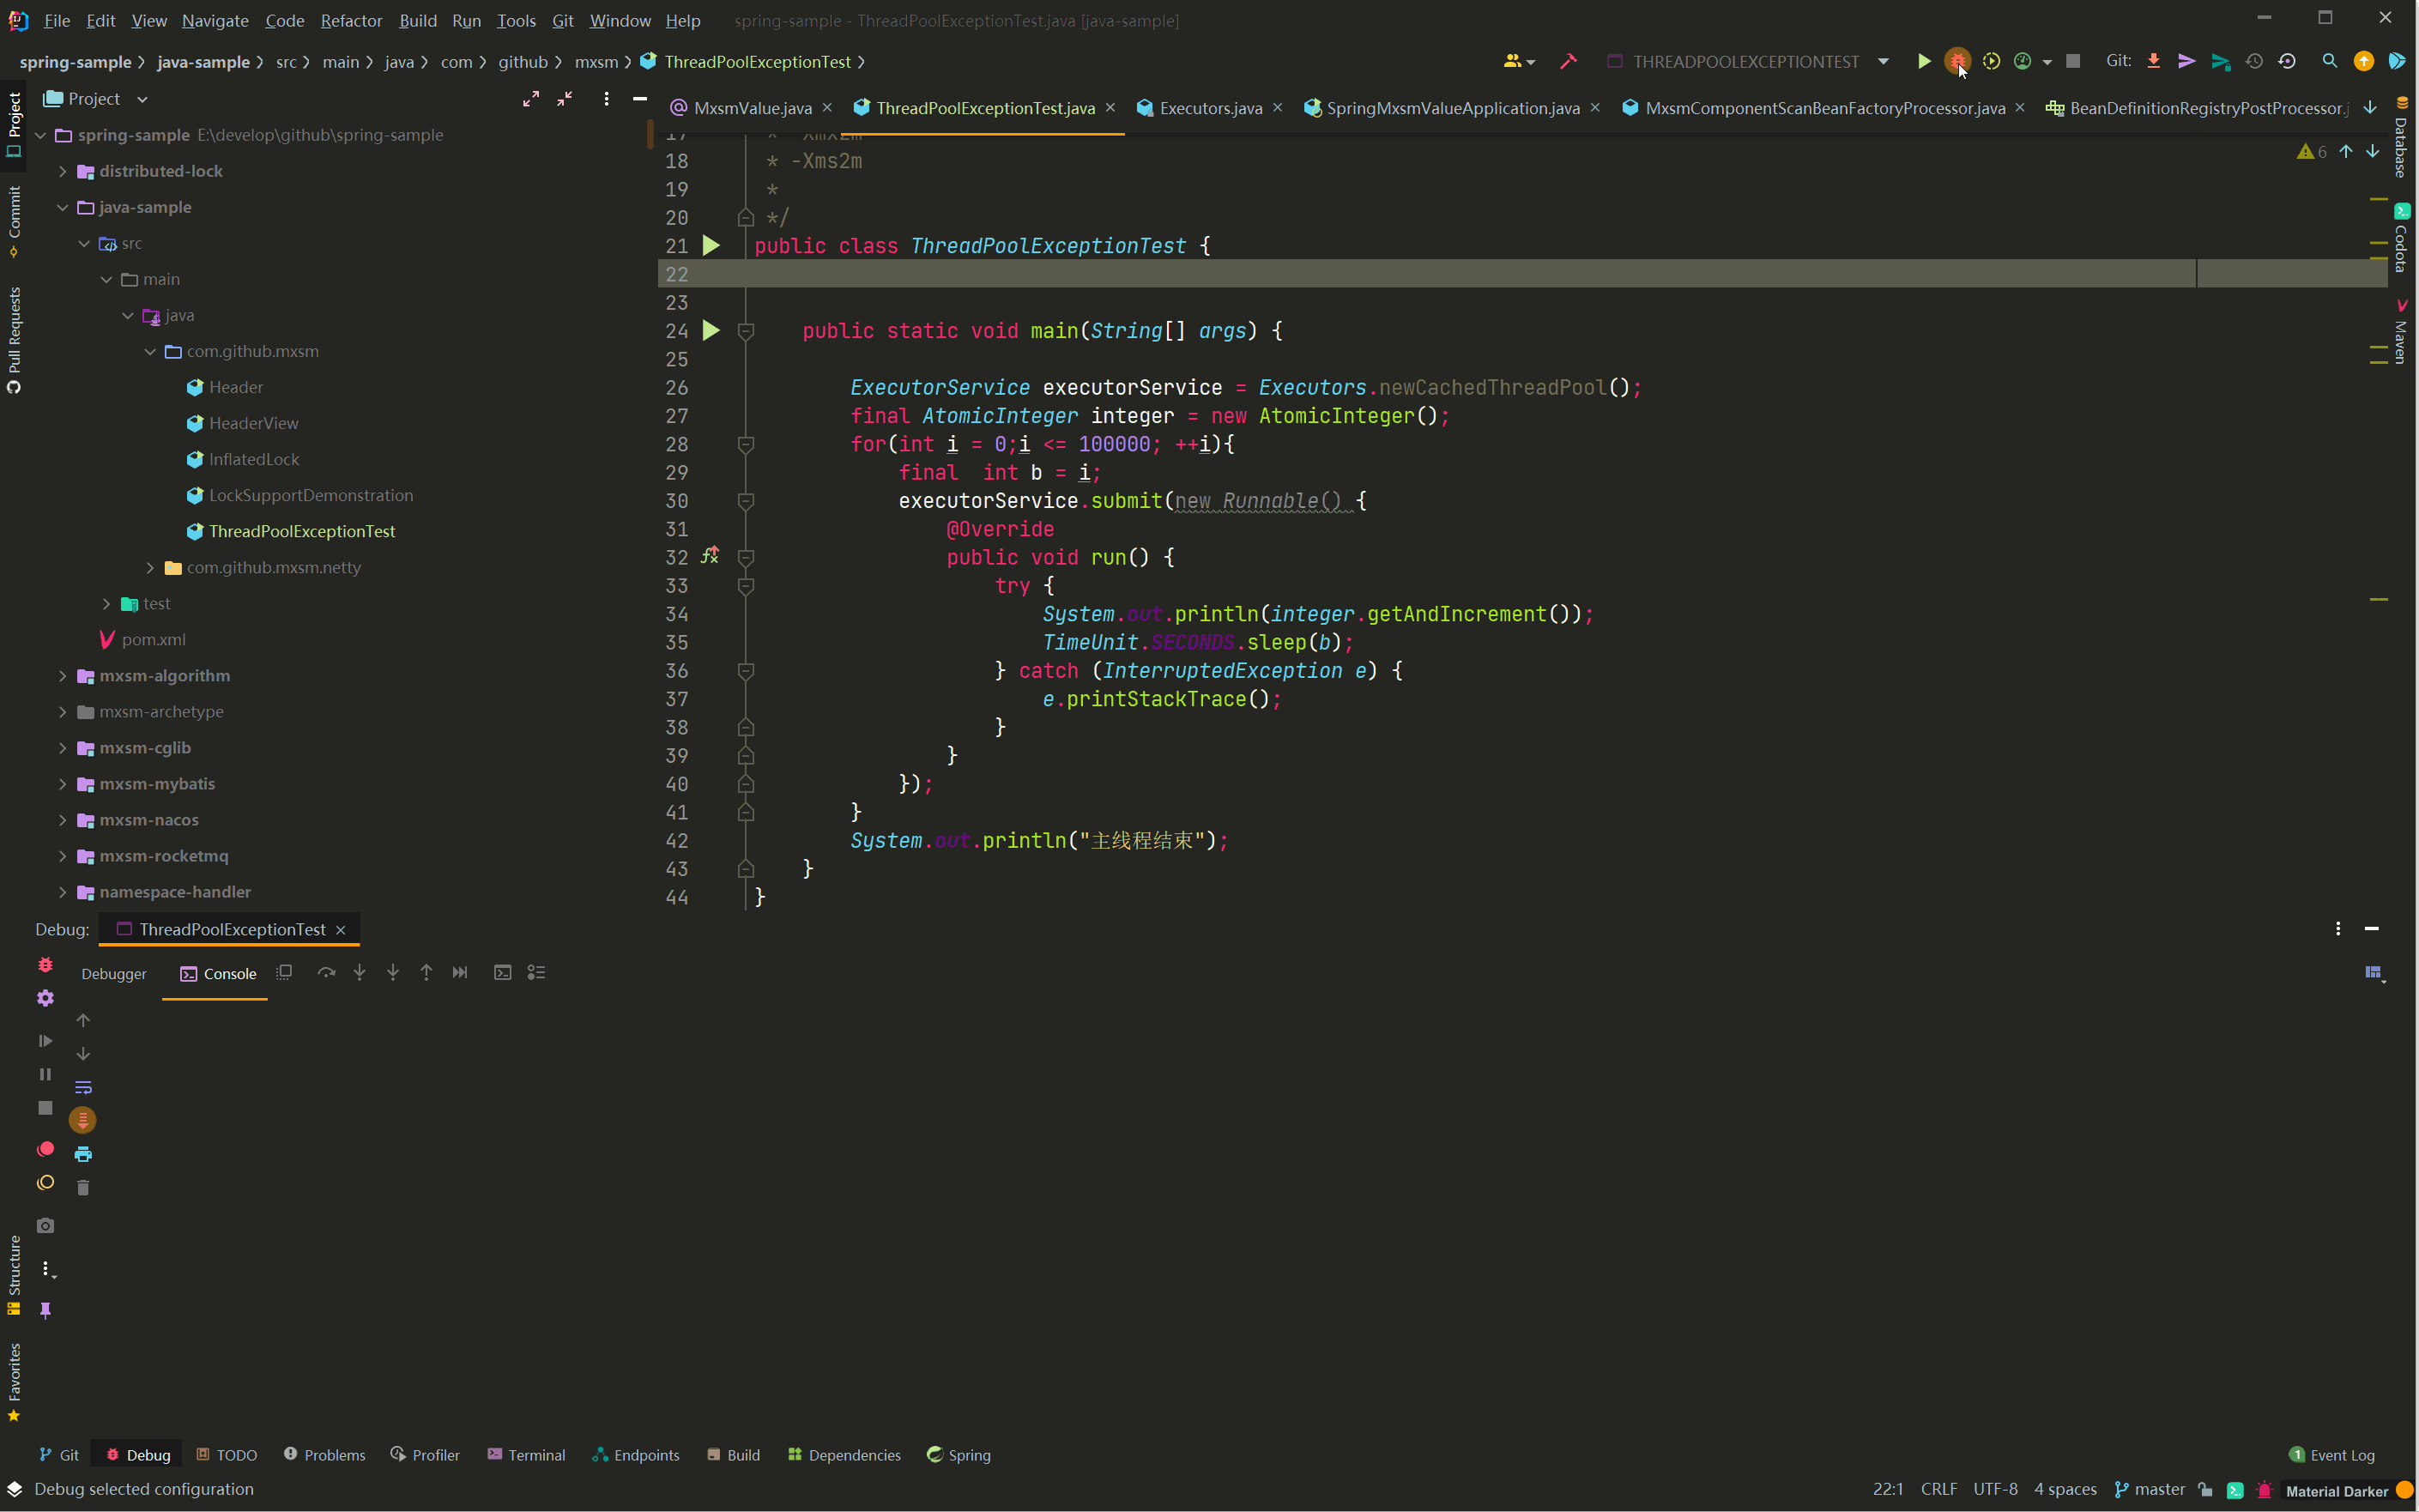Click the Debug bug icon in the top toolbar
Image resolution: width=2419 pixels, height=1512 pixels.
pos(1956,61)
